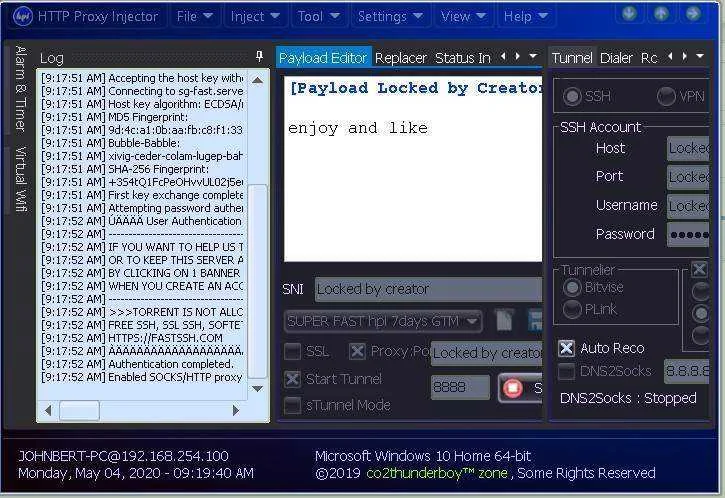
Task: Switch to Tunnel tab
Action: click(x=572, y=58)
